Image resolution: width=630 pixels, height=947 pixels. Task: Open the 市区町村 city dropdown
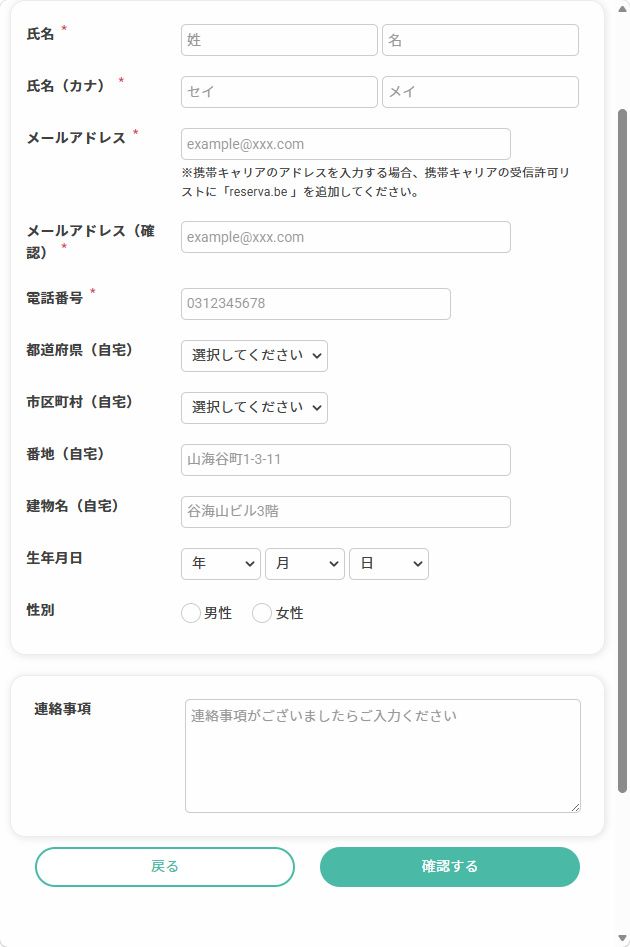click(x=254, y=408)
